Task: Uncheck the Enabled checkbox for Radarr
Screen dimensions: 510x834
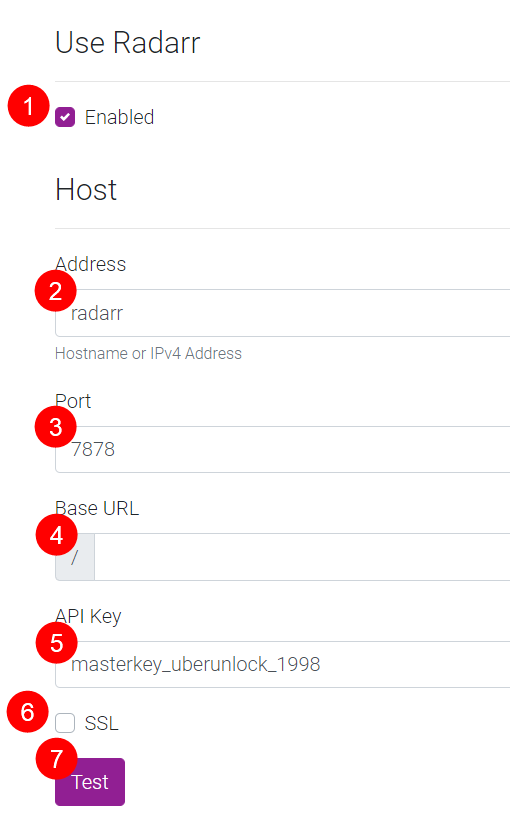Action: coord(65,117)
